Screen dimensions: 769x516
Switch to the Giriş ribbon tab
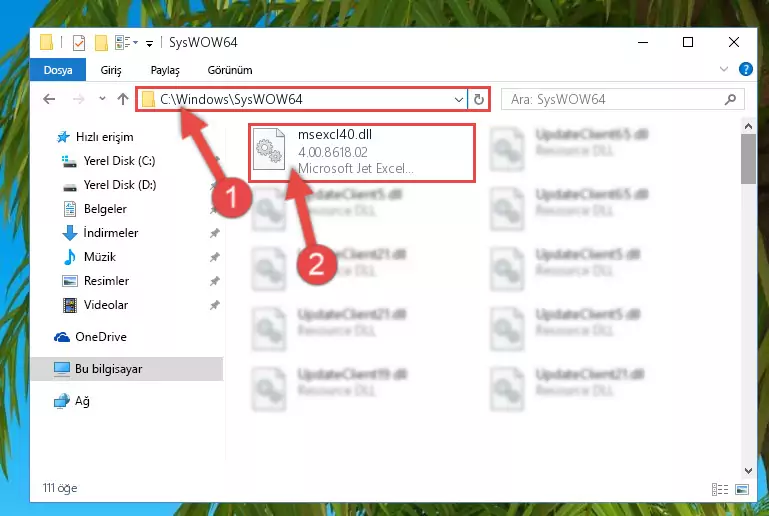111,70
